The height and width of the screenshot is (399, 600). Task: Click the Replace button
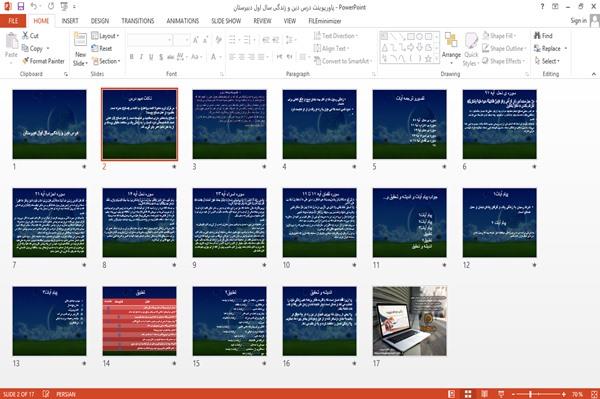550,49
